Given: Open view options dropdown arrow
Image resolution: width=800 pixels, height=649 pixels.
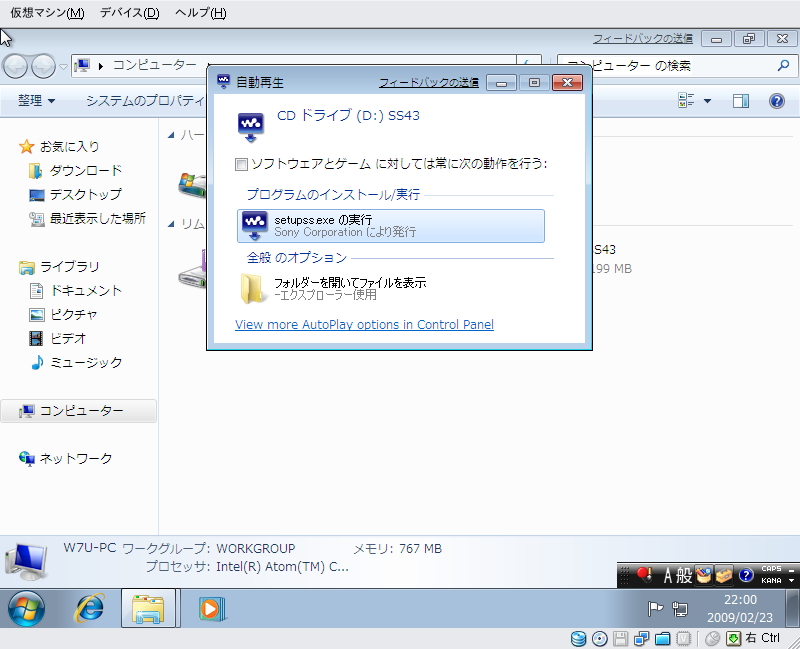Looking at the screenshot, I should 708,101.
